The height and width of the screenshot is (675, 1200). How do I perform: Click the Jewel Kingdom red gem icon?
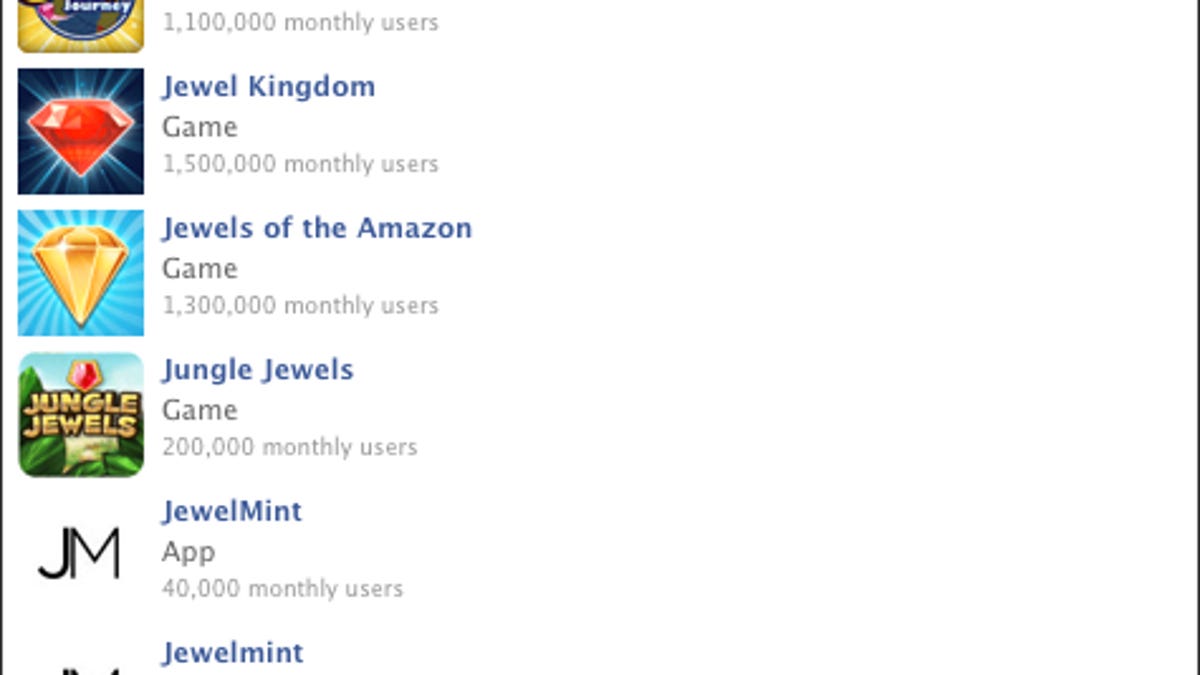pos(81,131)
